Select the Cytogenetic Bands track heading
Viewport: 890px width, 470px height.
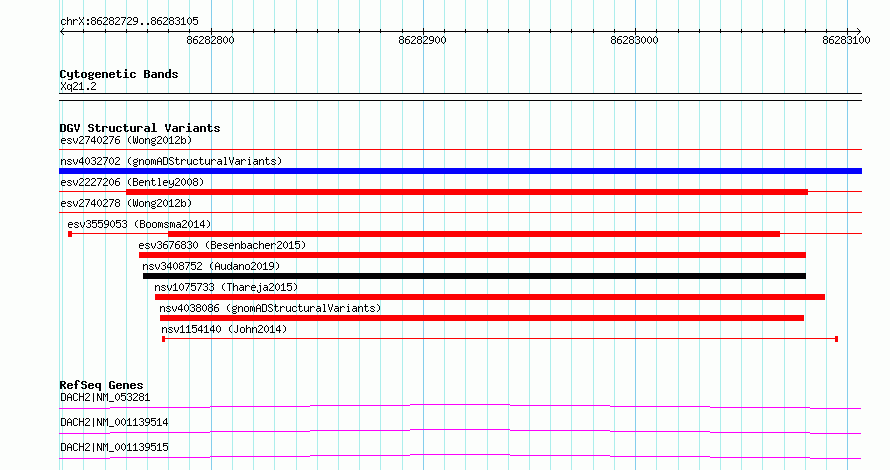pos(119,74)
